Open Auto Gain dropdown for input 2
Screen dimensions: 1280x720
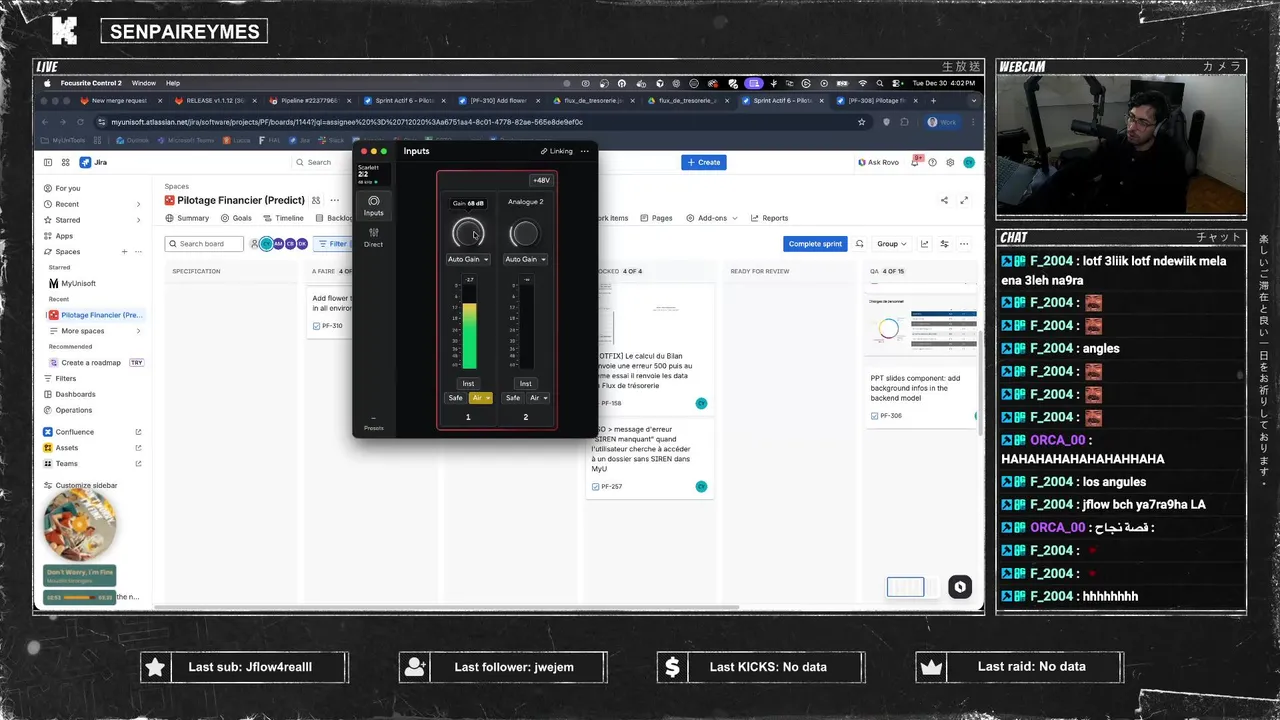(525, 259)
